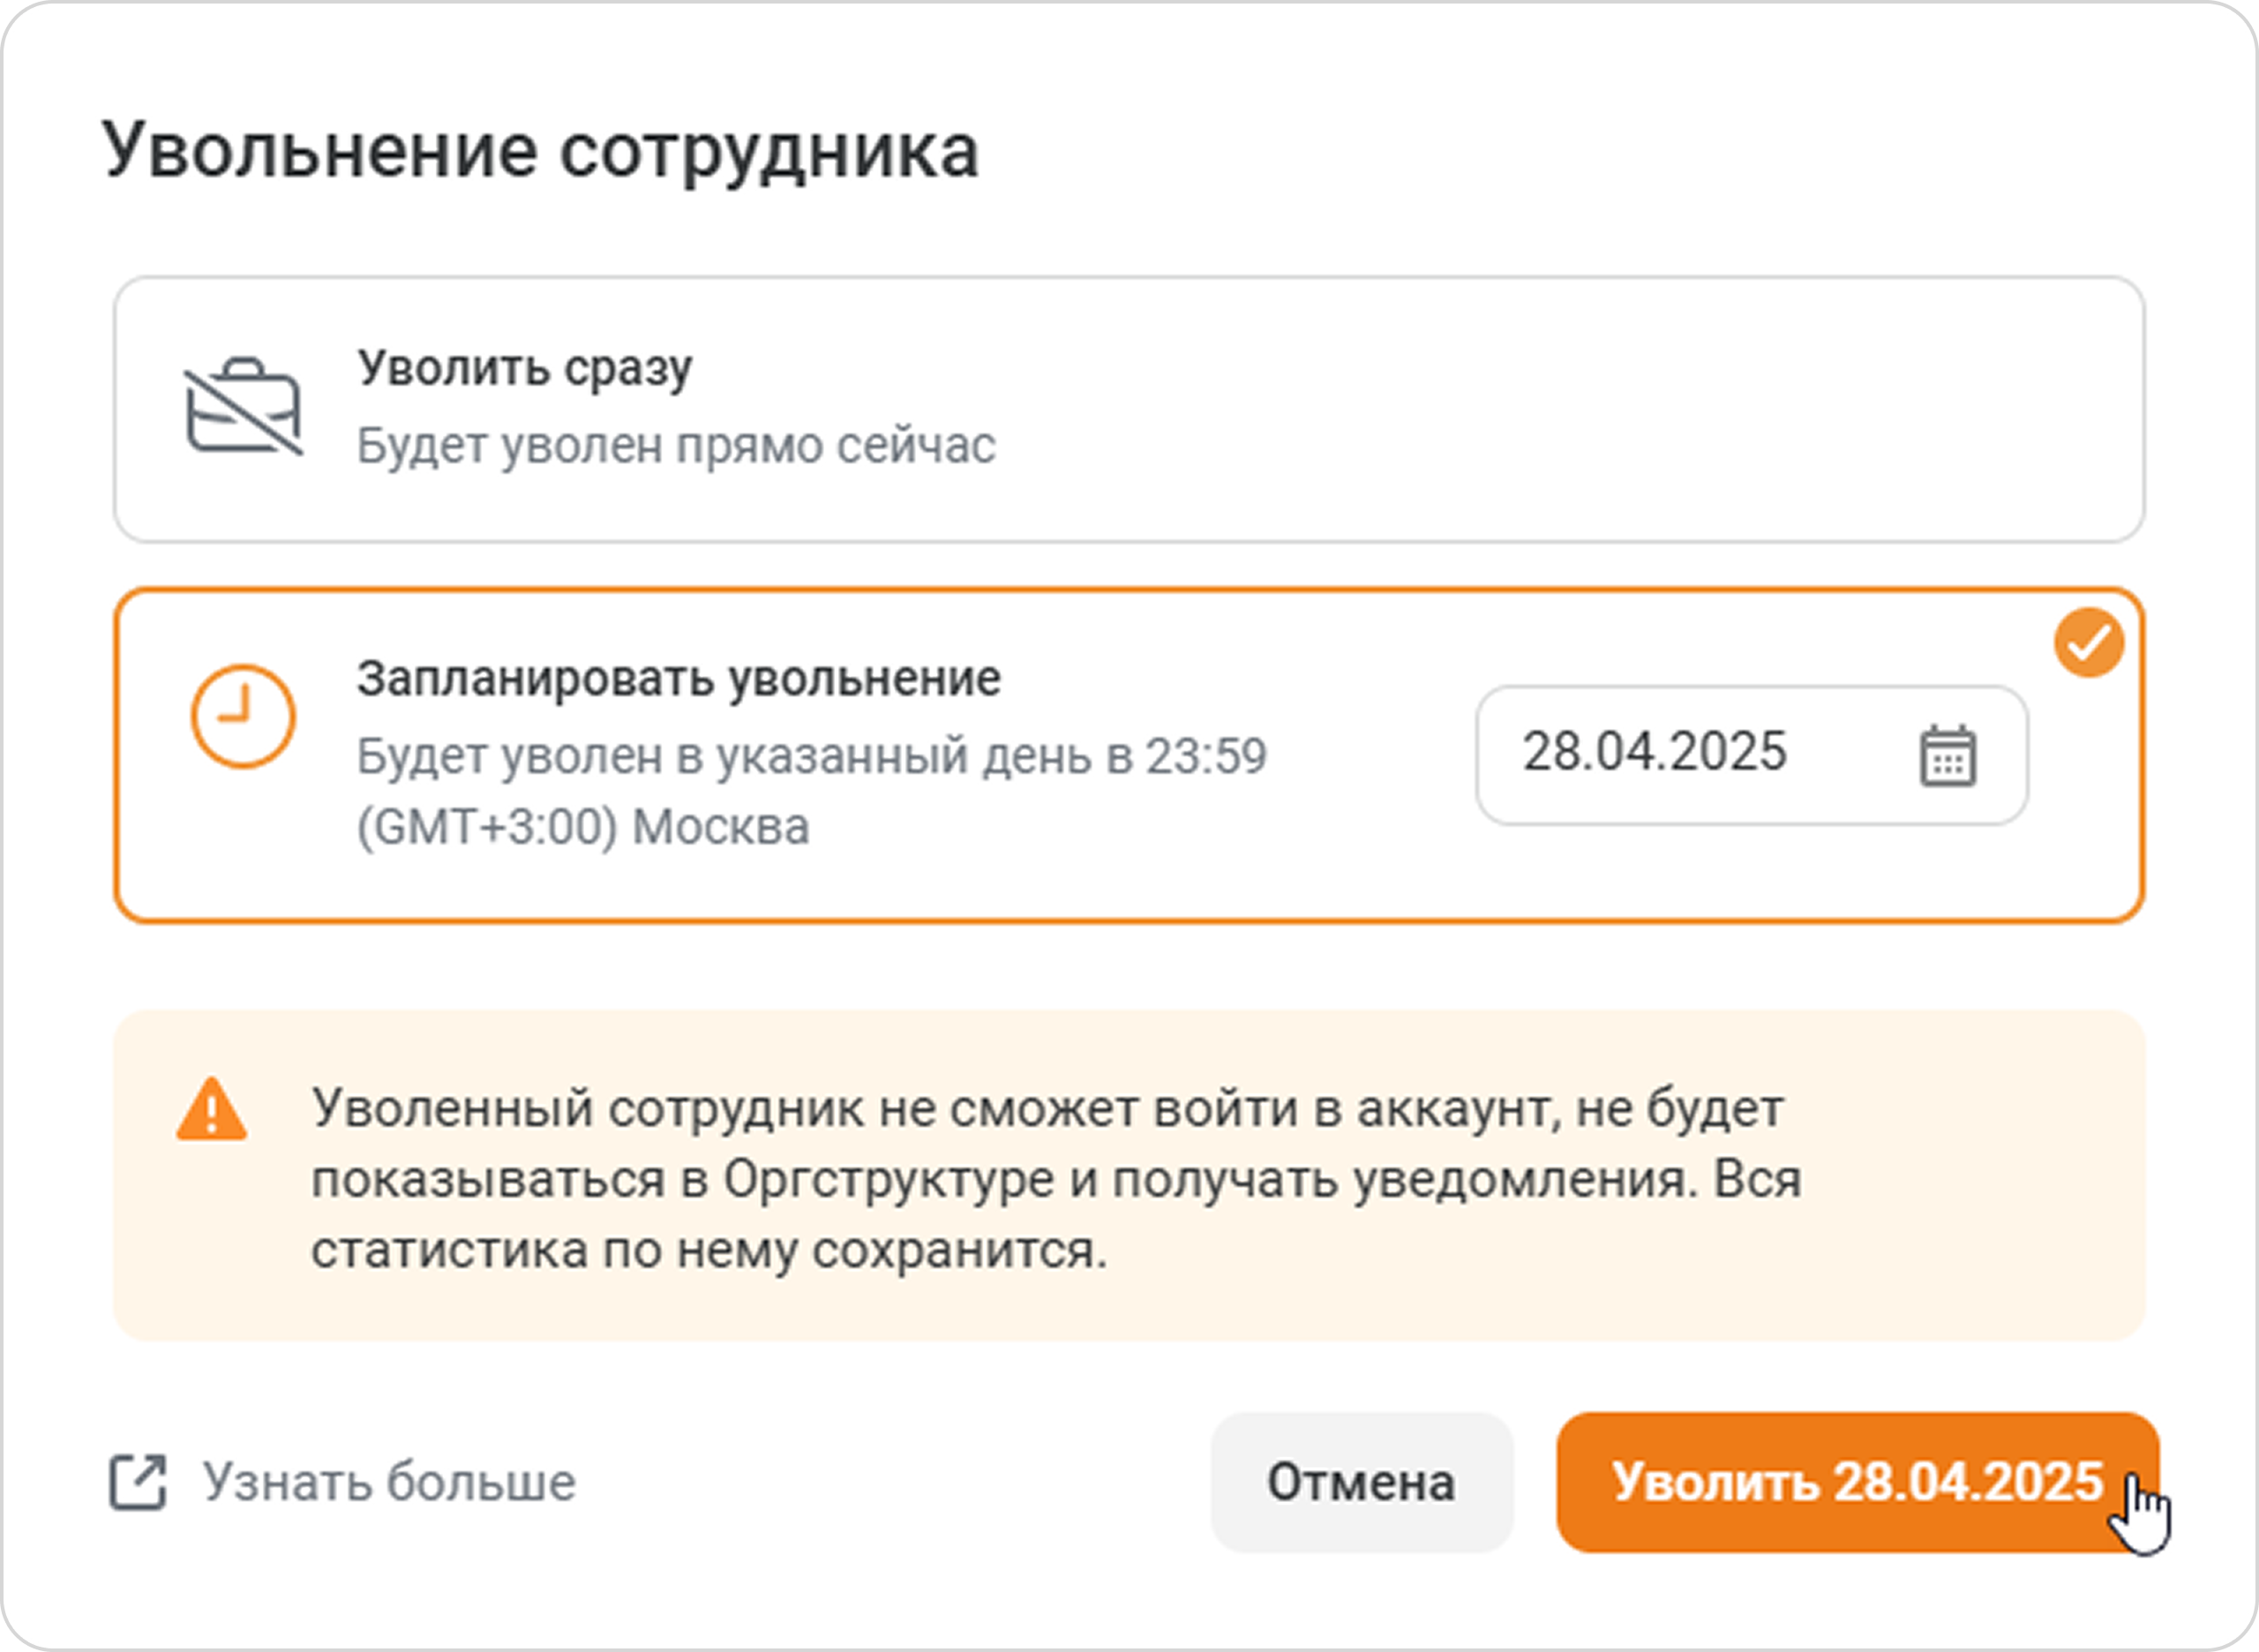The width and height of the screenshot is (2259, 1652).
Task: Click the external link arrow icon
Action: (x=137, y=1482)
